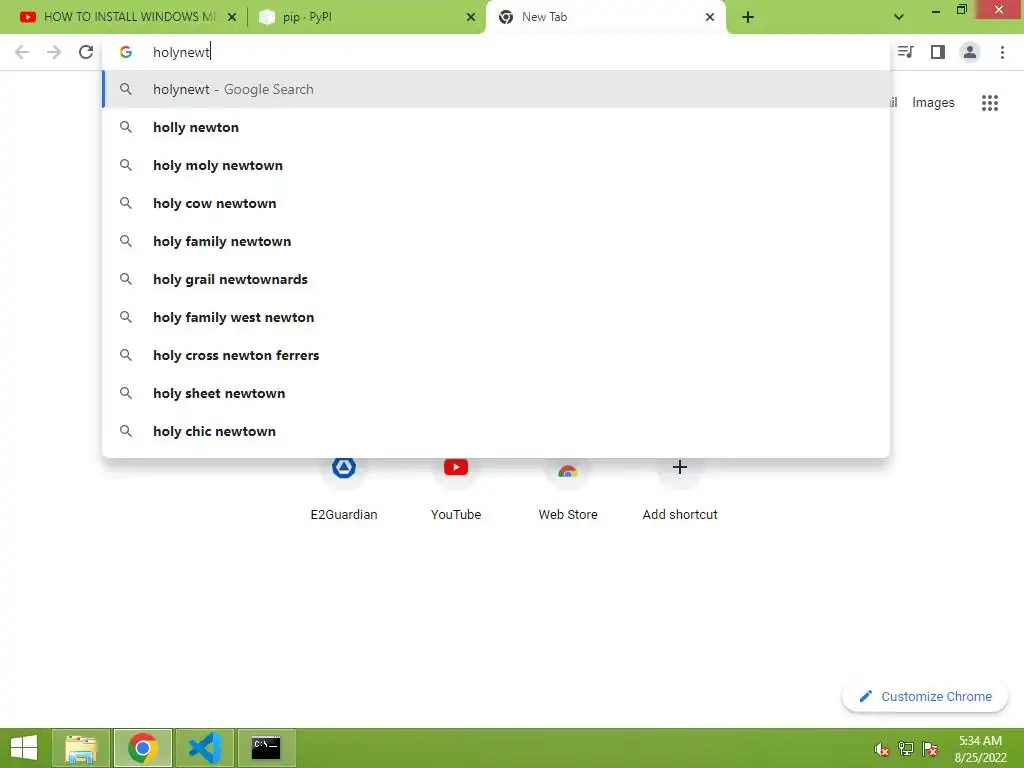The image size is (1024, 768).
Task: Open the Chrome profile avatar
Action: coord(970,52)
